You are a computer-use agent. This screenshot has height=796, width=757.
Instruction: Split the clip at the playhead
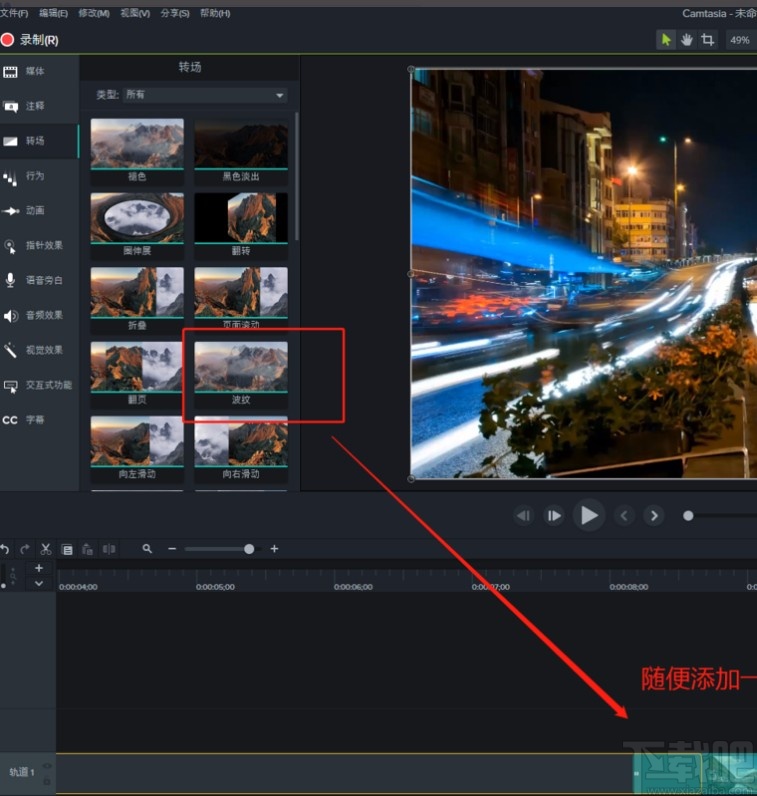tap(109, 549)
